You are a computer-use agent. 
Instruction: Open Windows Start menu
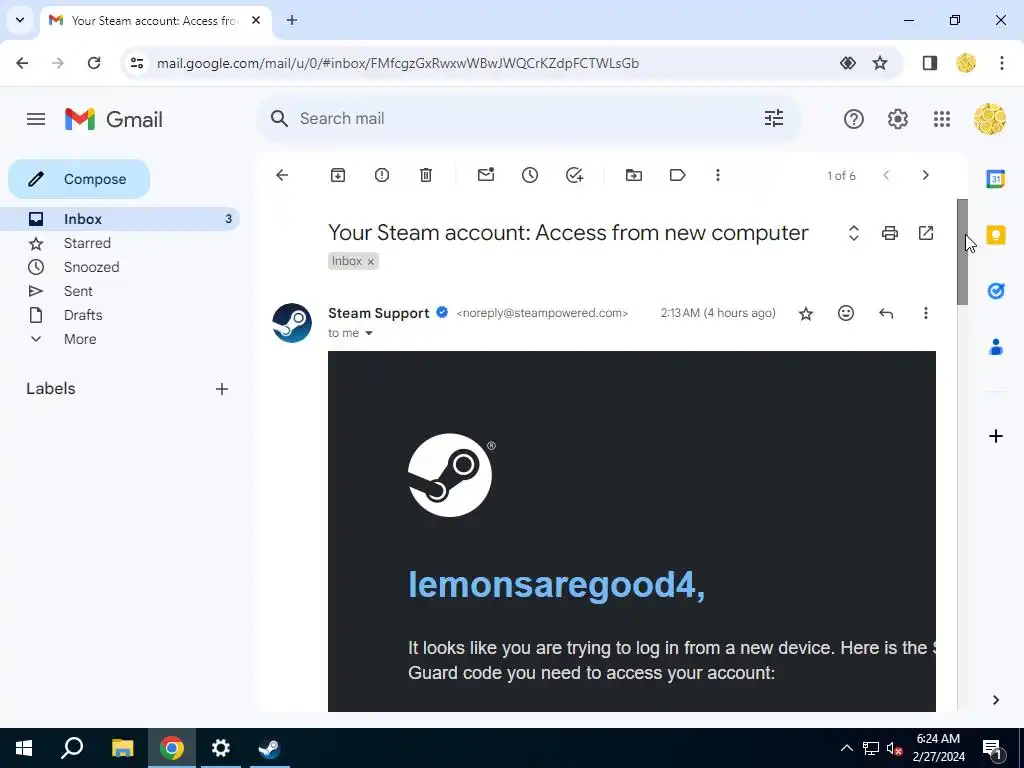pyautogui.click(x=24, y=748)
